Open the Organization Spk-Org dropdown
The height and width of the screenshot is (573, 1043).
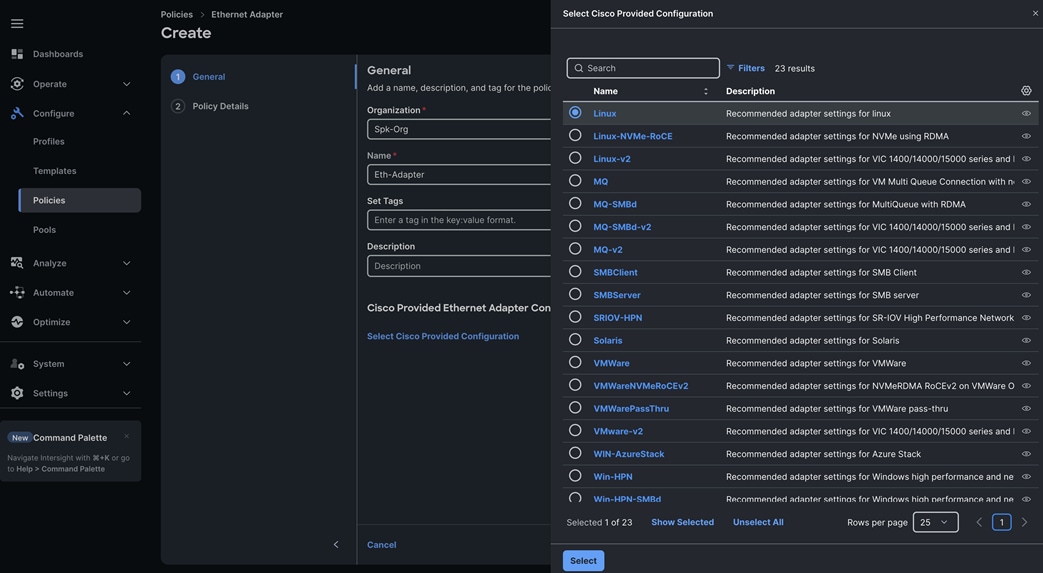(459, 129)
